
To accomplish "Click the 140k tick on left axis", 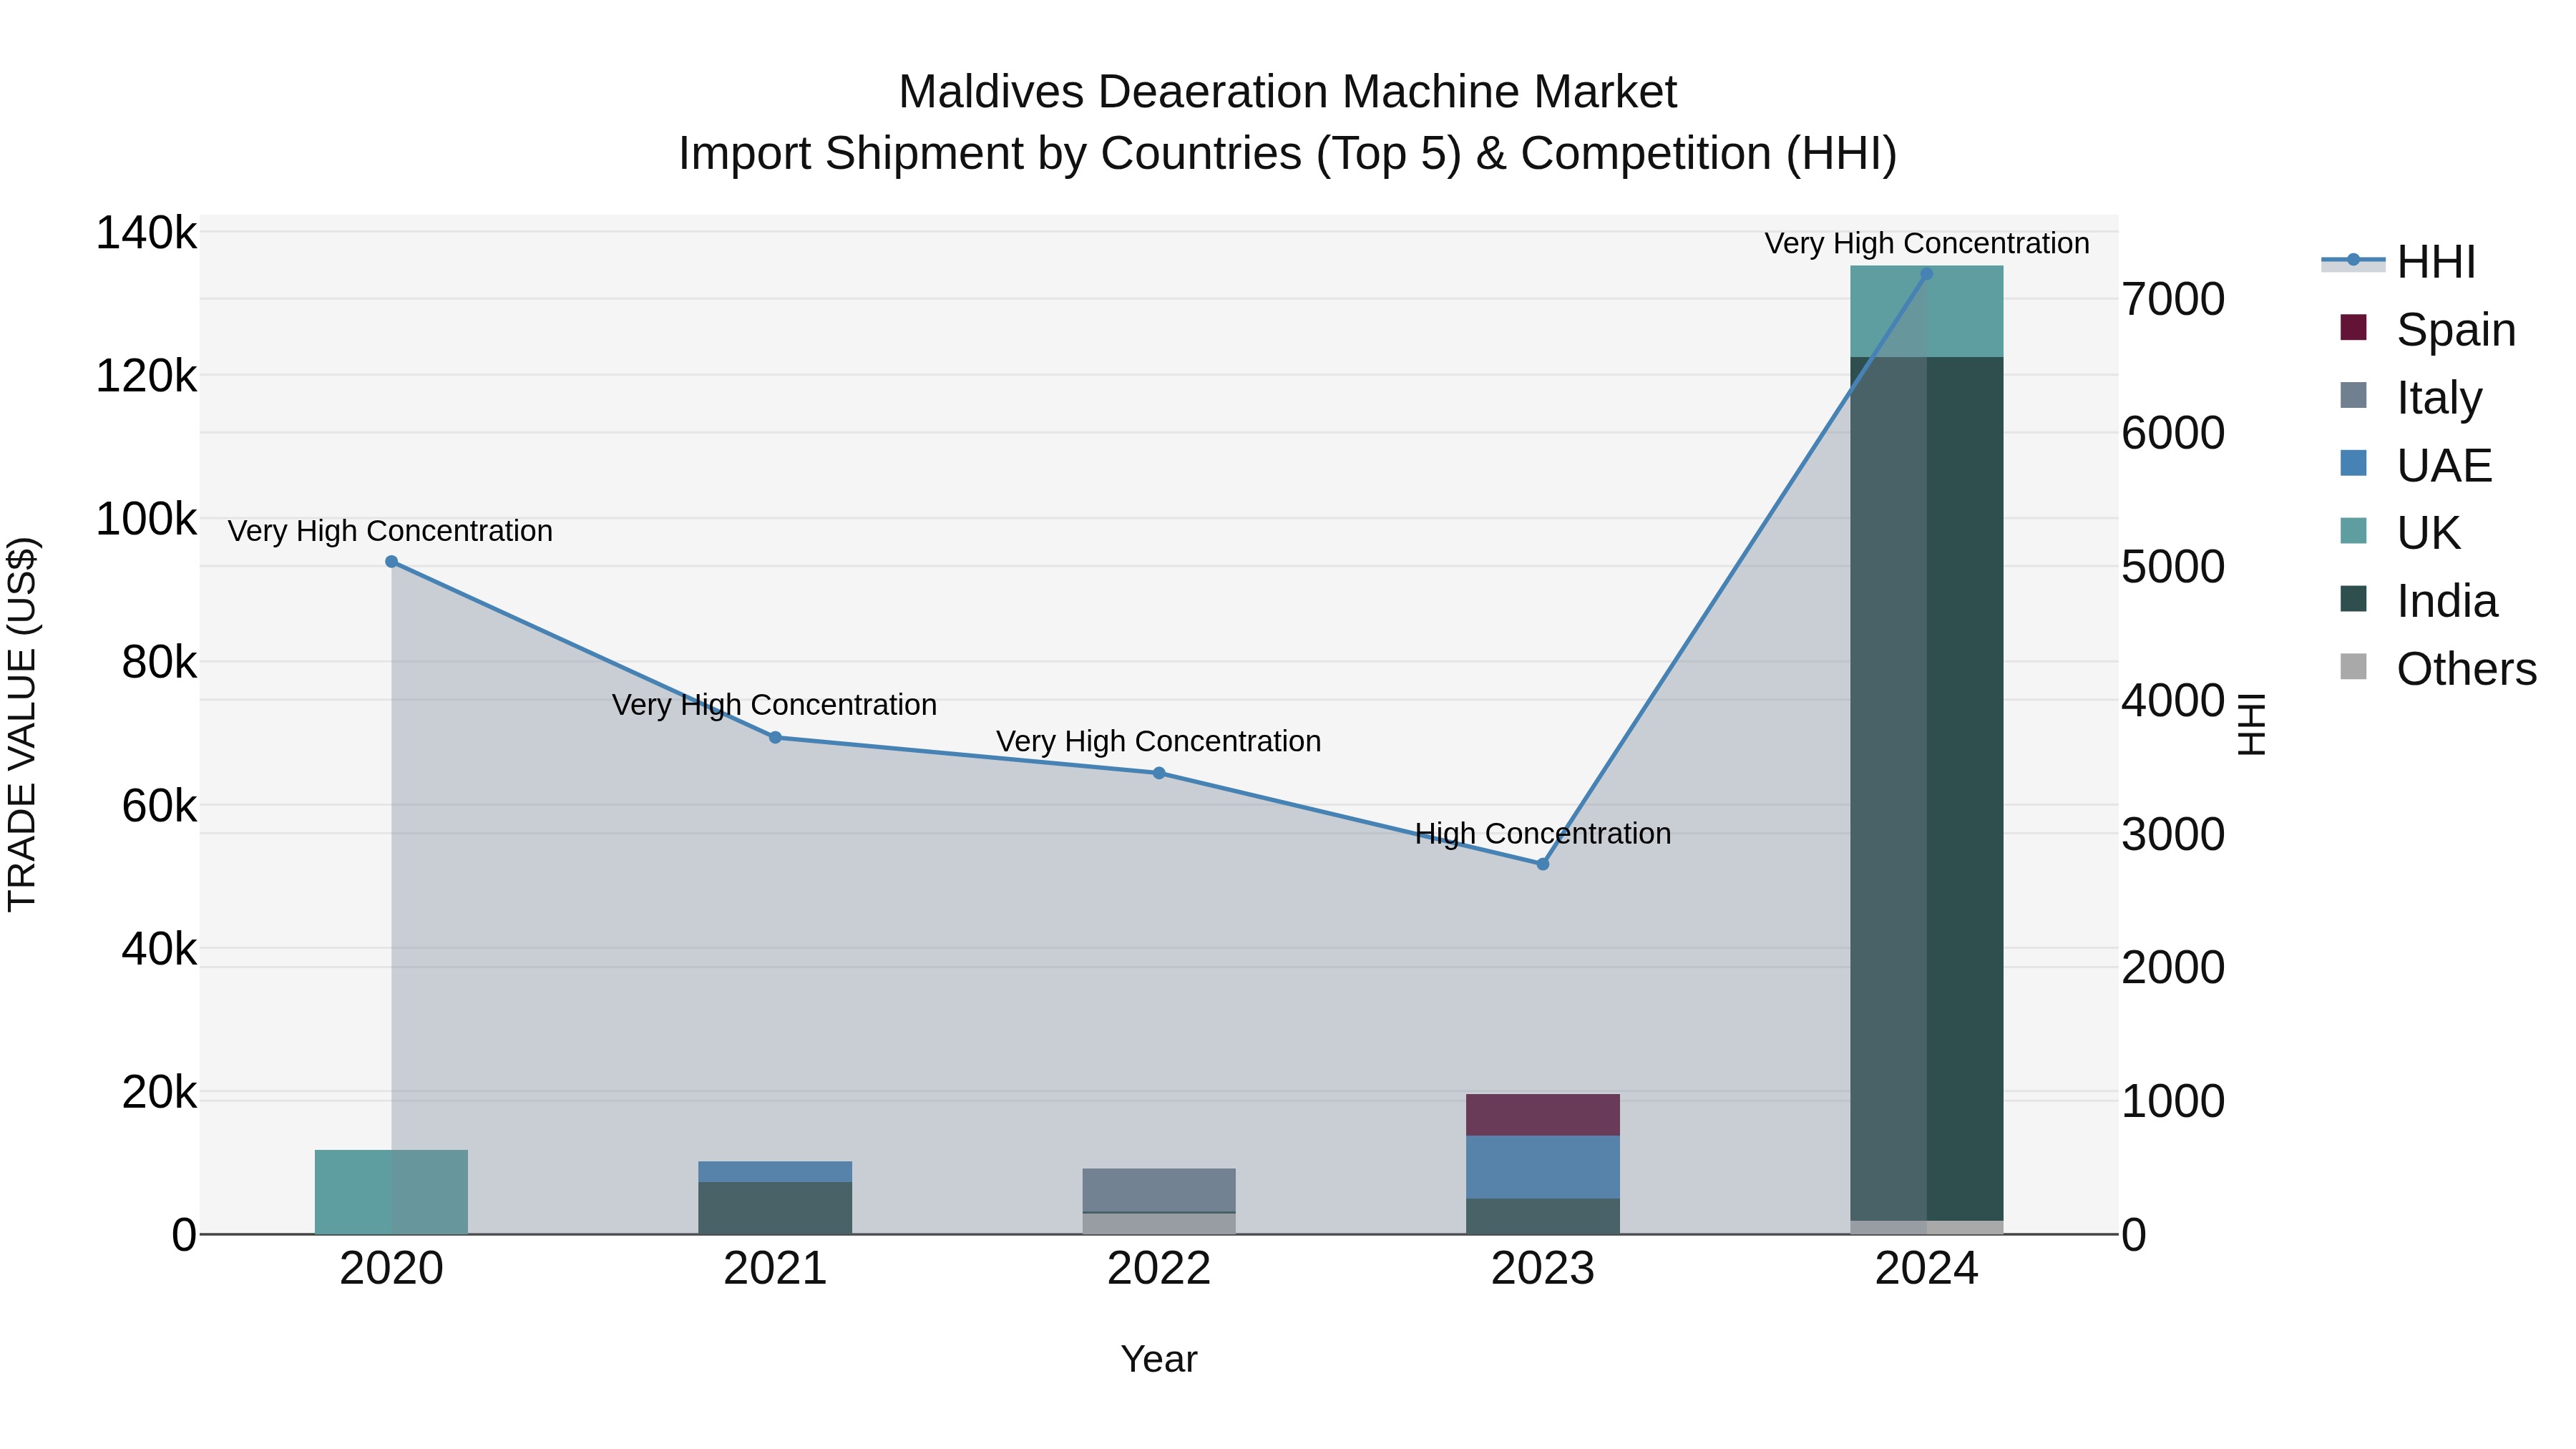I will tap(146, 233).
